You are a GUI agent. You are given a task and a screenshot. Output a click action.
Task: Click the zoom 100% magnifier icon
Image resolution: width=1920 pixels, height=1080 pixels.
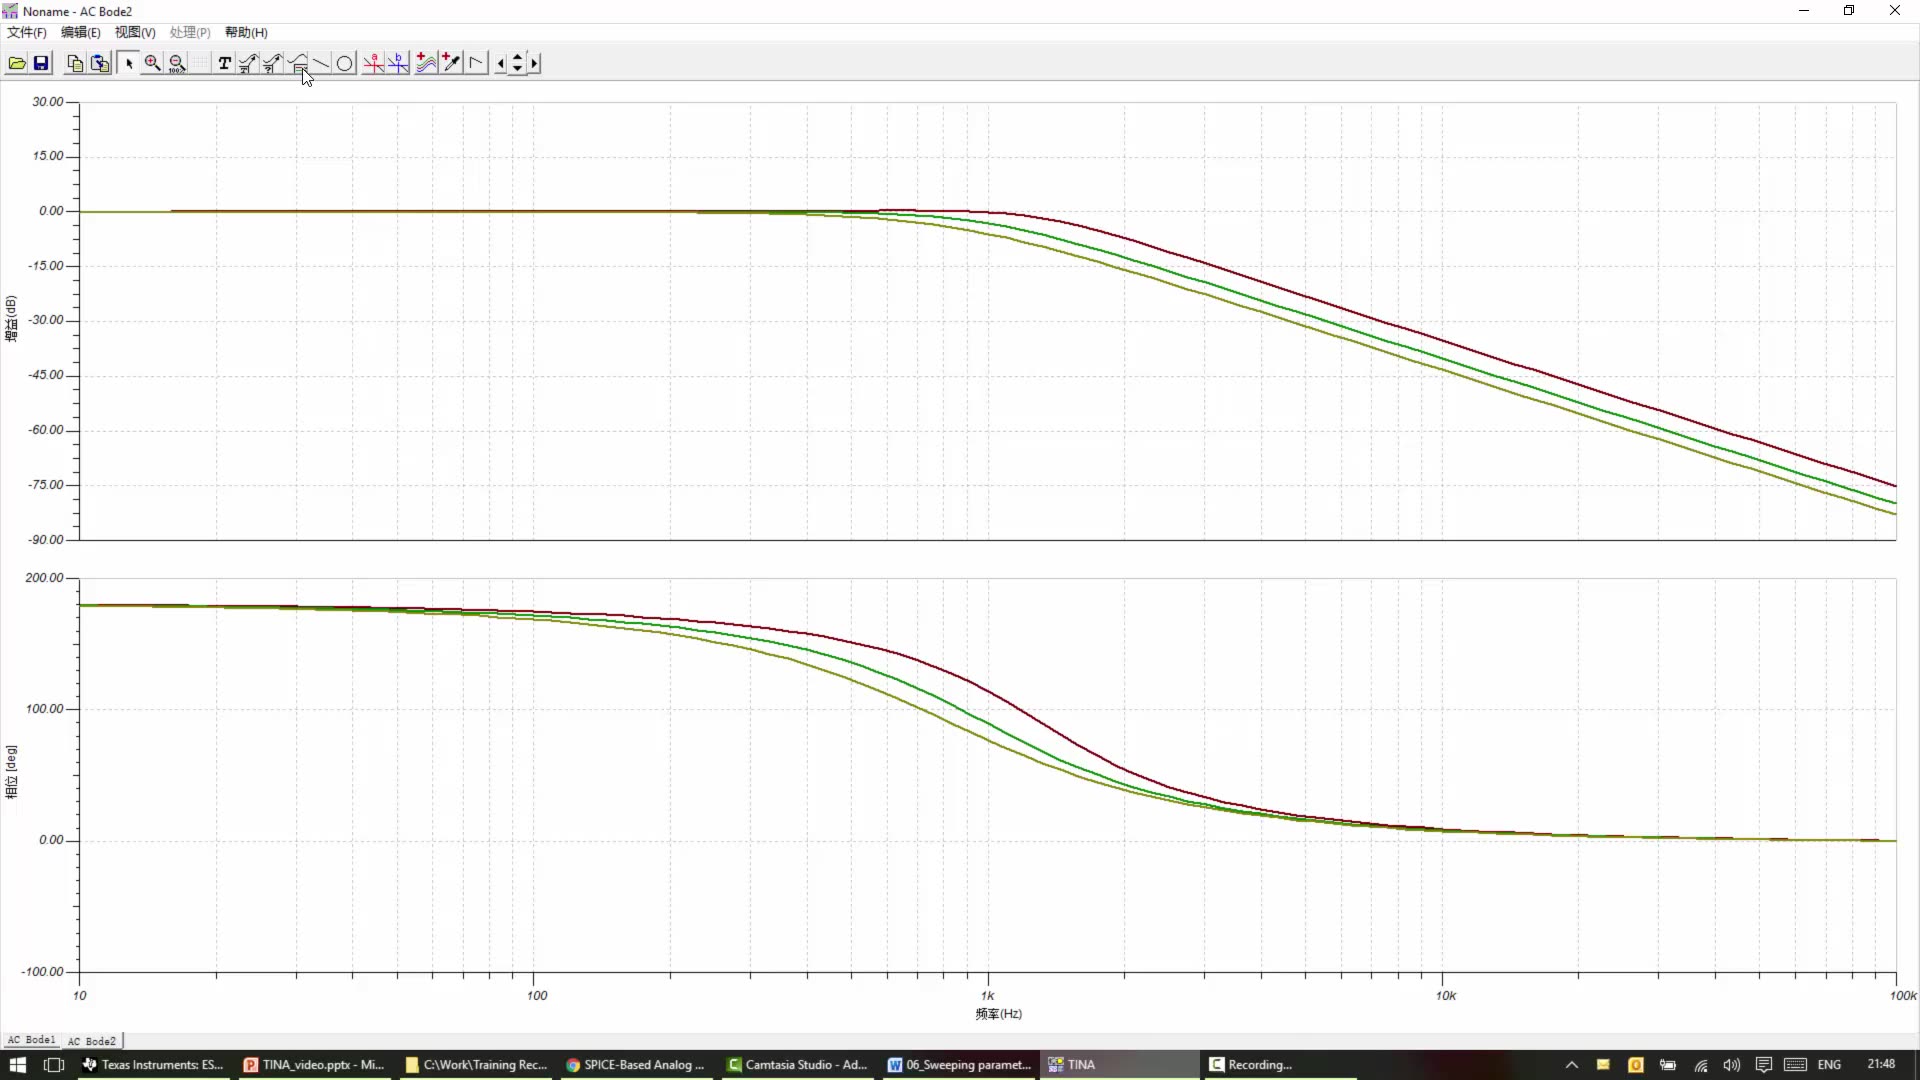(177, 63)
